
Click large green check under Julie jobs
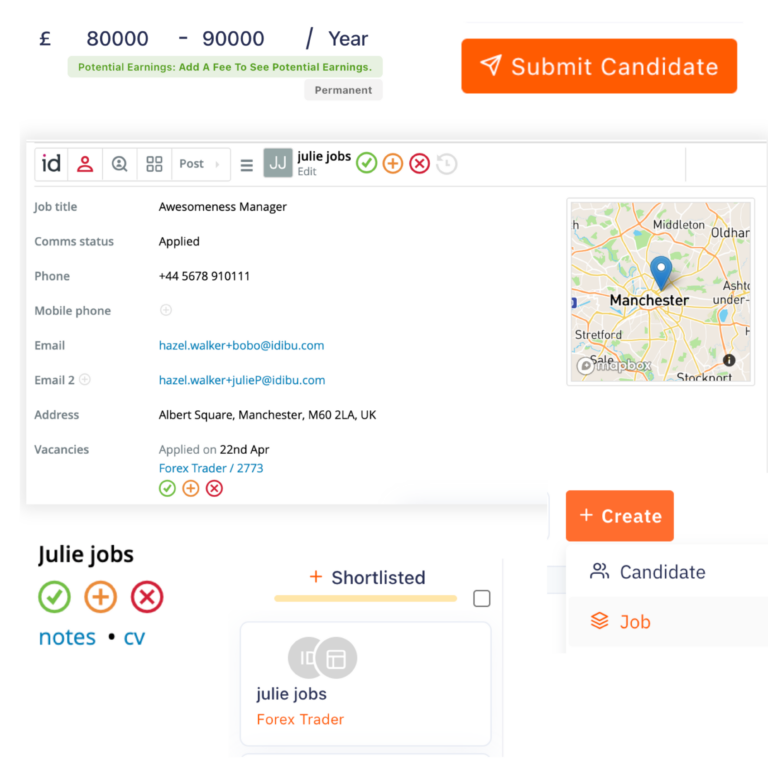(54, 597)
